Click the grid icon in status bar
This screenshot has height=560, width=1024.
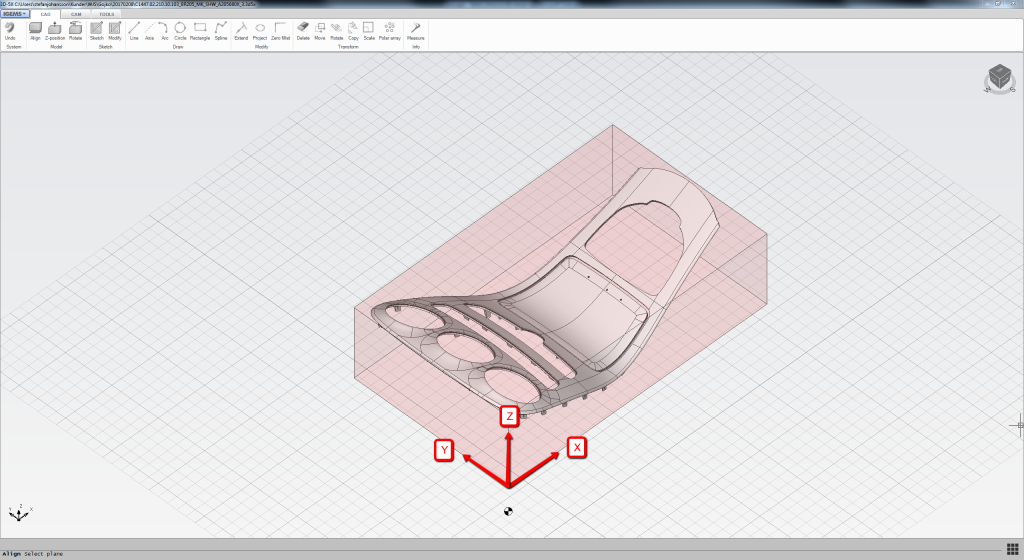click(x=1013, y=549)
